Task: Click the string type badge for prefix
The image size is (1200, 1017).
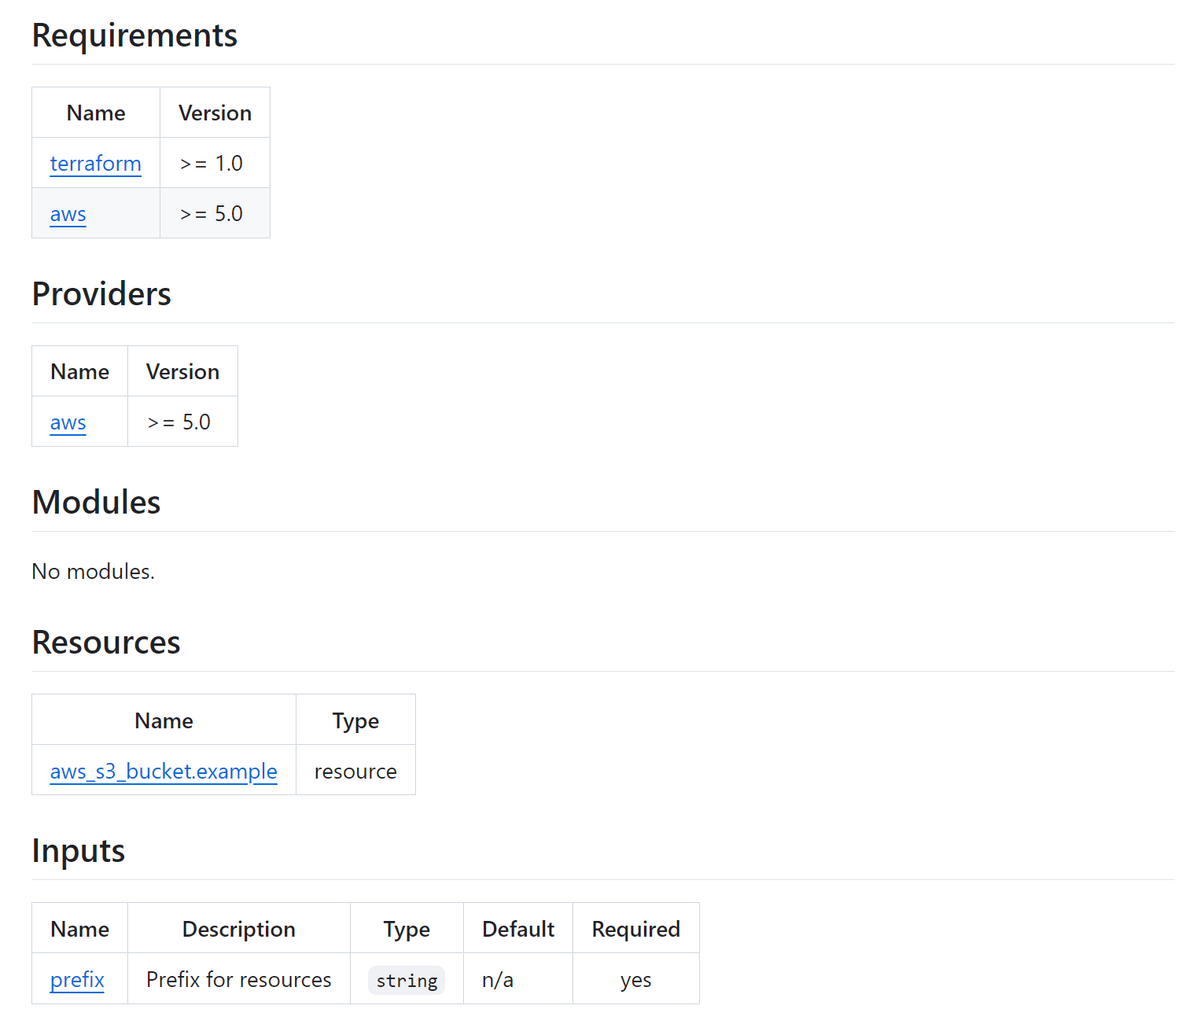Action: [x=406, y=980]
